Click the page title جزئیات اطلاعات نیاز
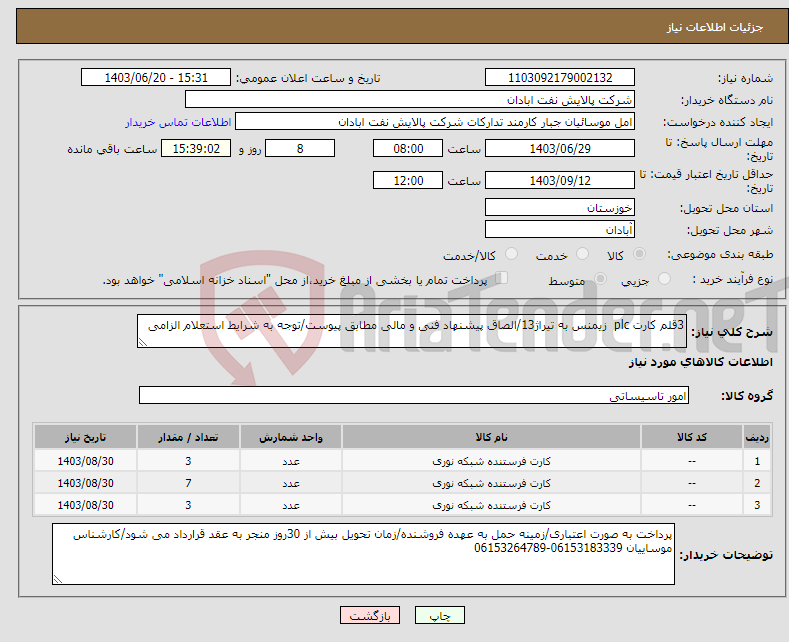The image size is (789, 642). (715, 27)
